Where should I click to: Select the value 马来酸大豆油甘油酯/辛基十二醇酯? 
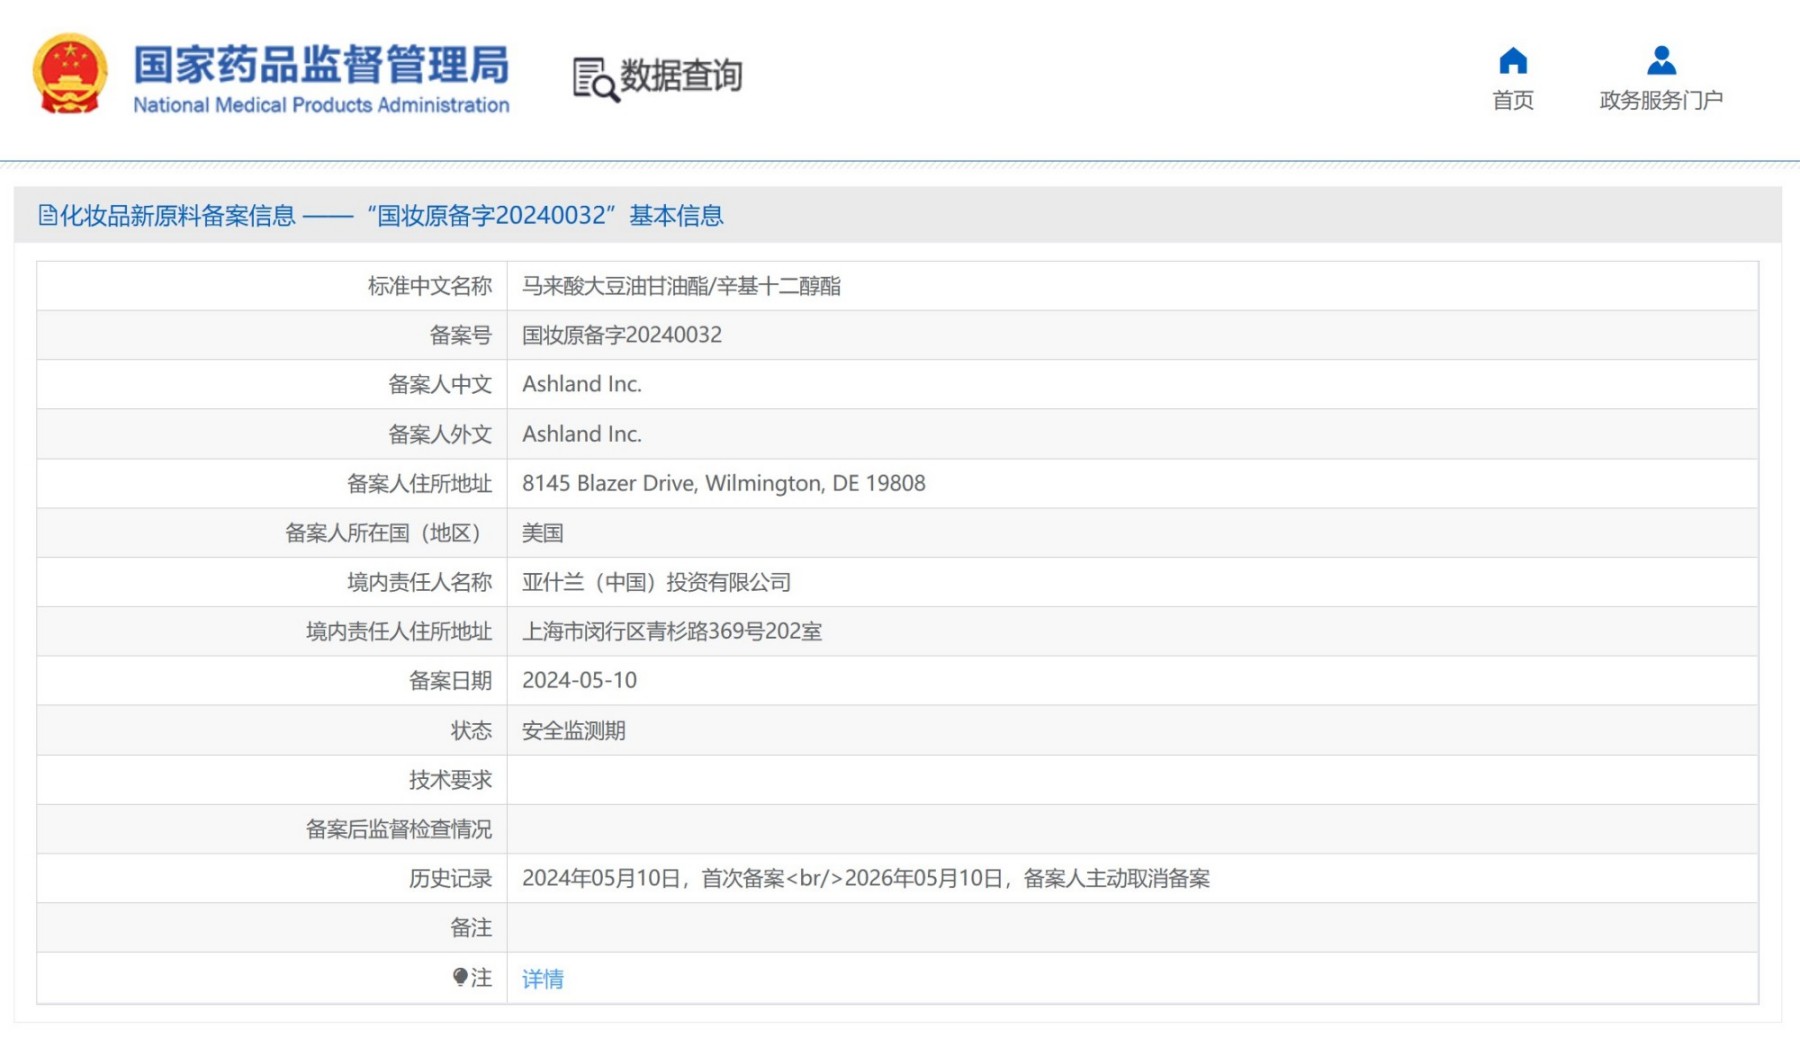coord(681,286)
